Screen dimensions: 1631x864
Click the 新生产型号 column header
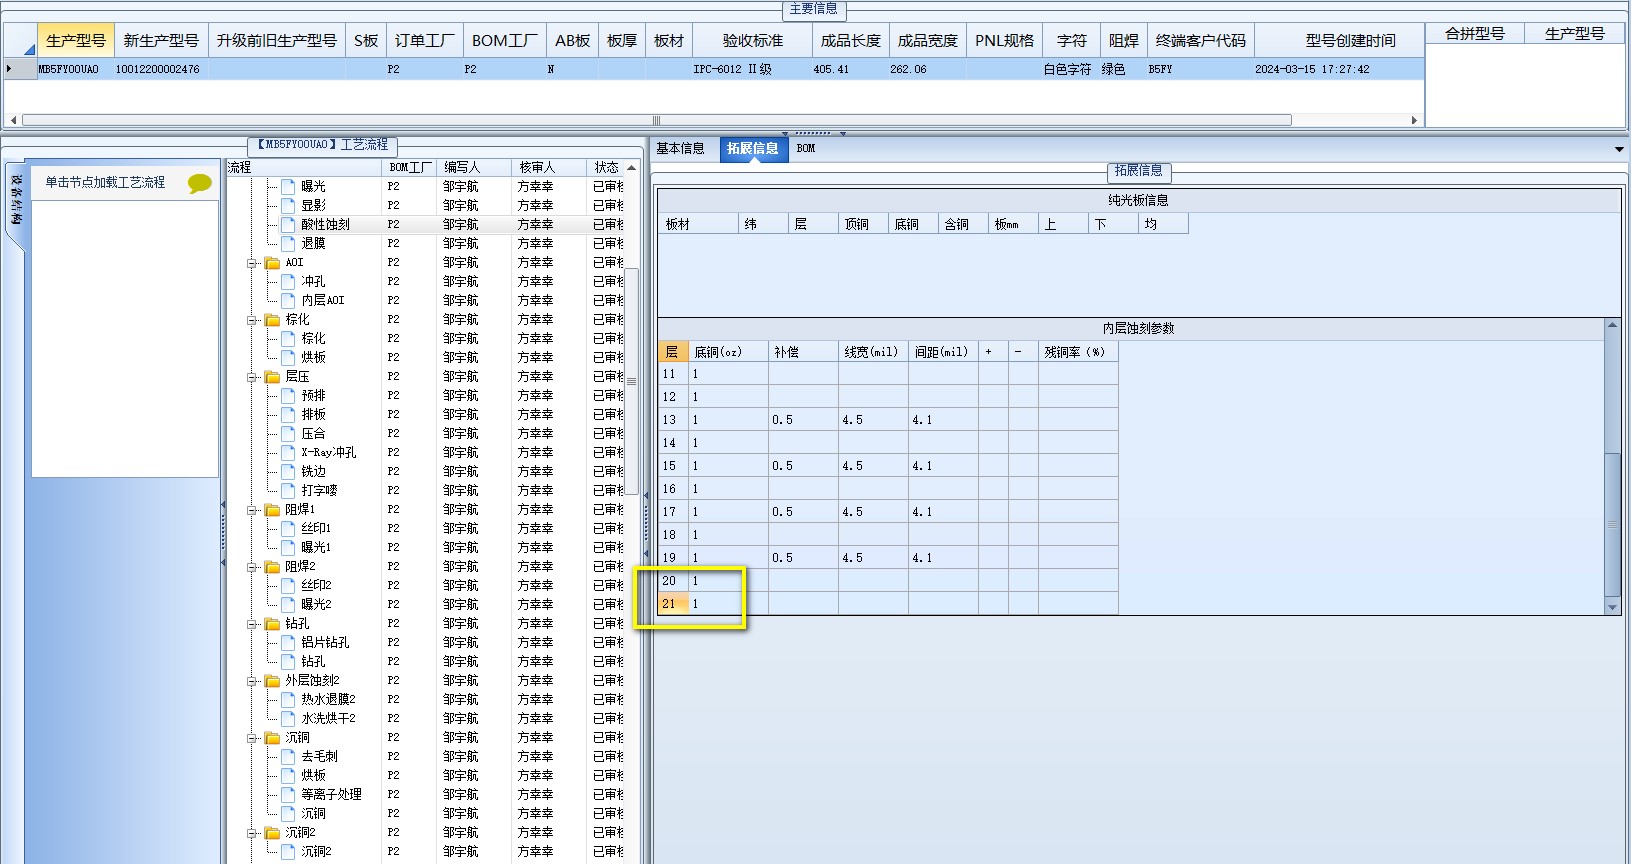pyautogui.click(x=161, y=41)
